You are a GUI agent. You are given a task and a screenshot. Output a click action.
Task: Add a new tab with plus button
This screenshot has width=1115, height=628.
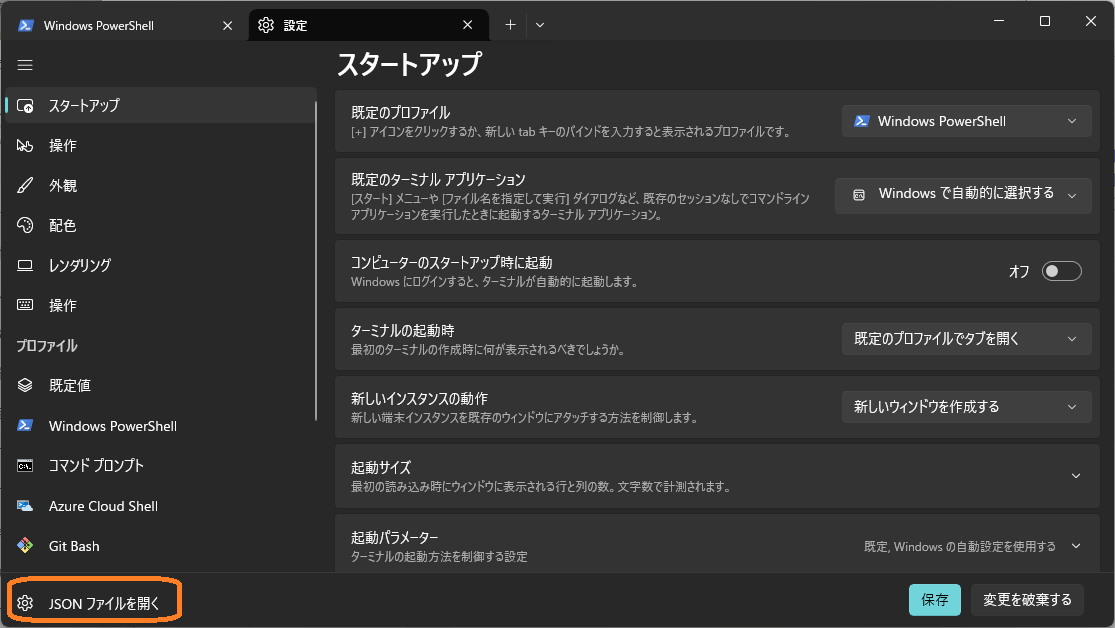click(510, 25)
